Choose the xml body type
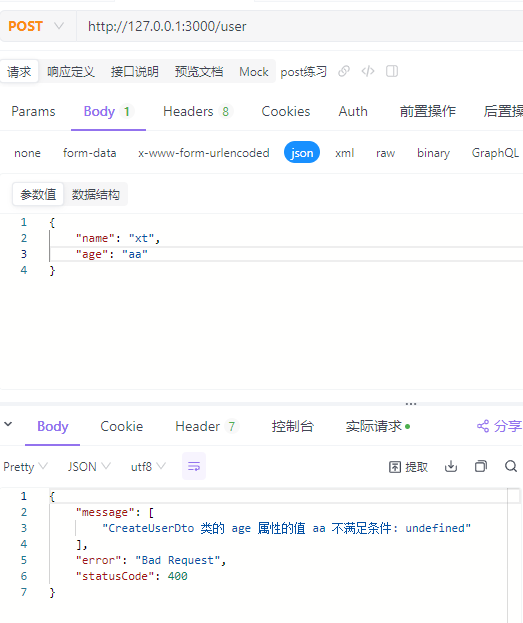 [344, 153]
